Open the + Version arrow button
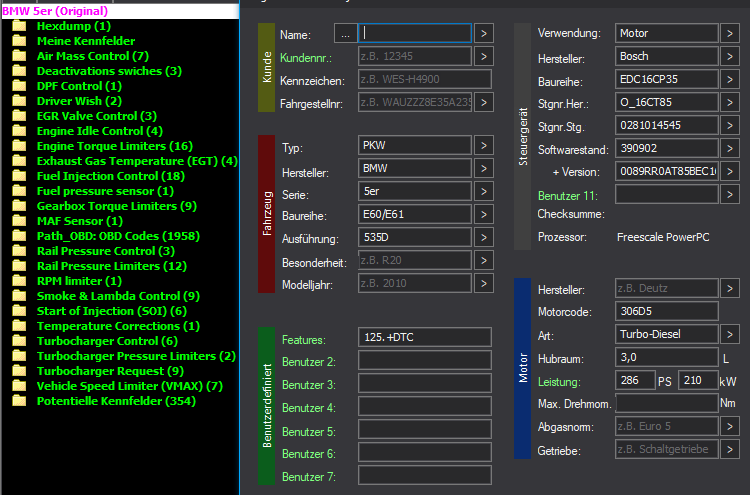750x495 pixels. 730,171
